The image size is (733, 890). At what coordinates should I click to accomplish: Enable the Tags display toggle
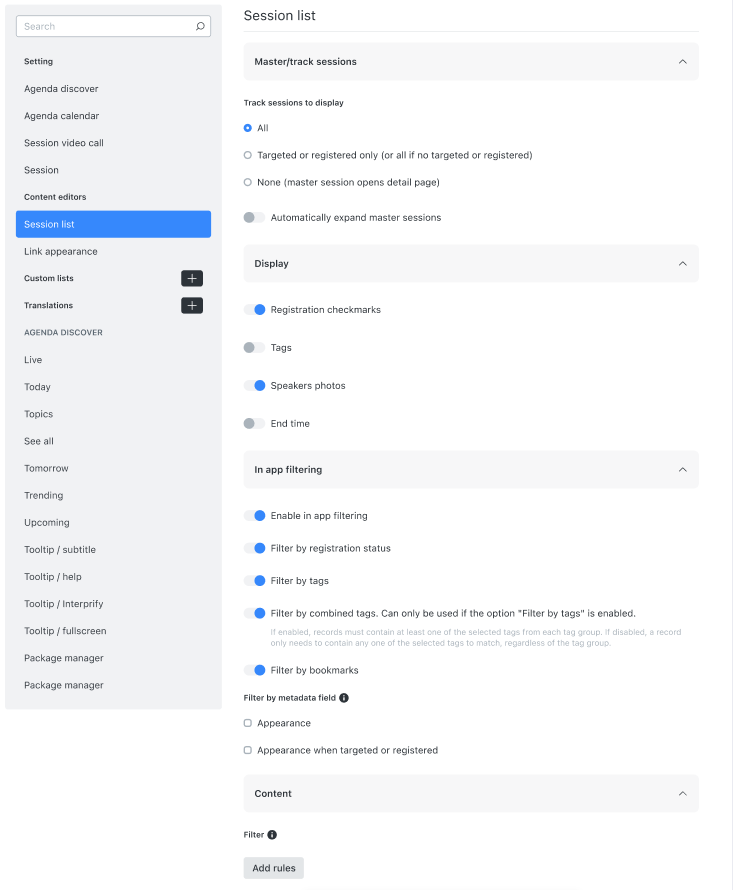[x=254, y=347]
